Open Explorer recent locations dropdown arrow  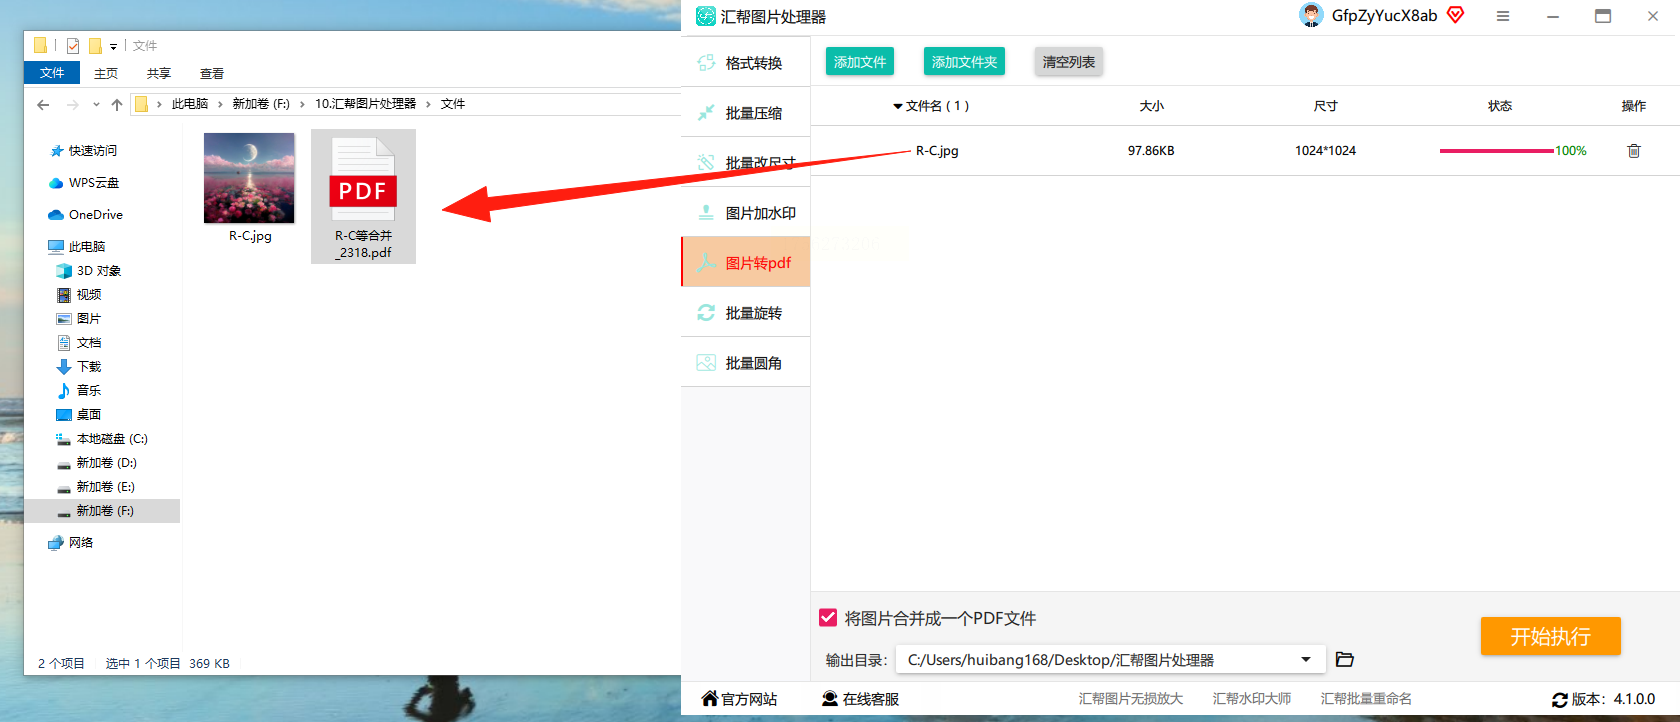(x=96, y=104)
